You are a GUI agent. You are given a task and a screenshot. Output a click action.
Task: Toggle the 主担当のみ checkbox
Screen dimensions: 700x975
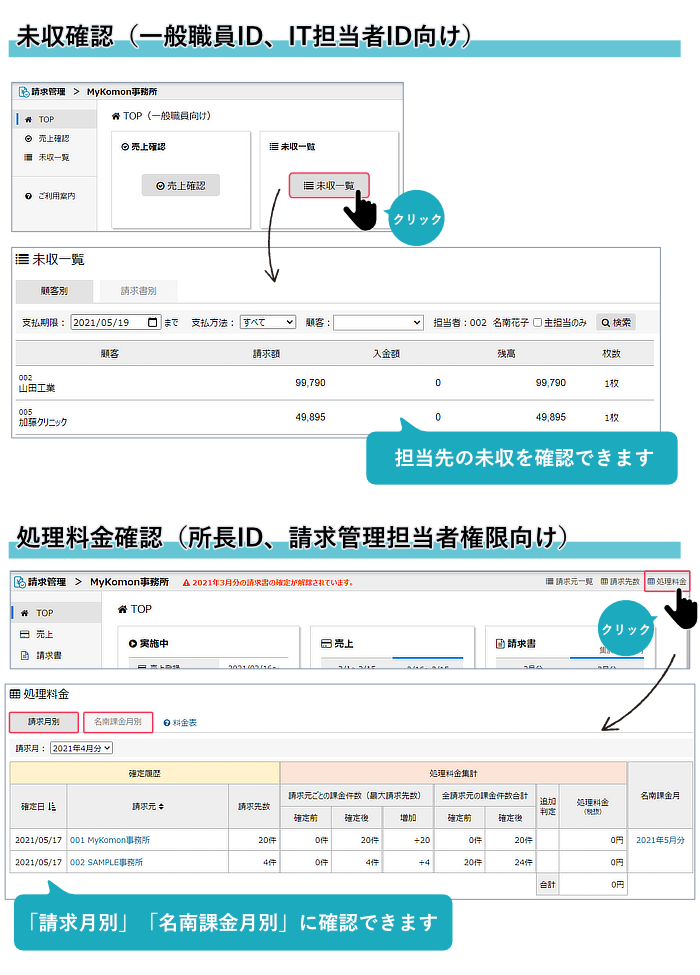pyautogui.click(x=537, y=322)
